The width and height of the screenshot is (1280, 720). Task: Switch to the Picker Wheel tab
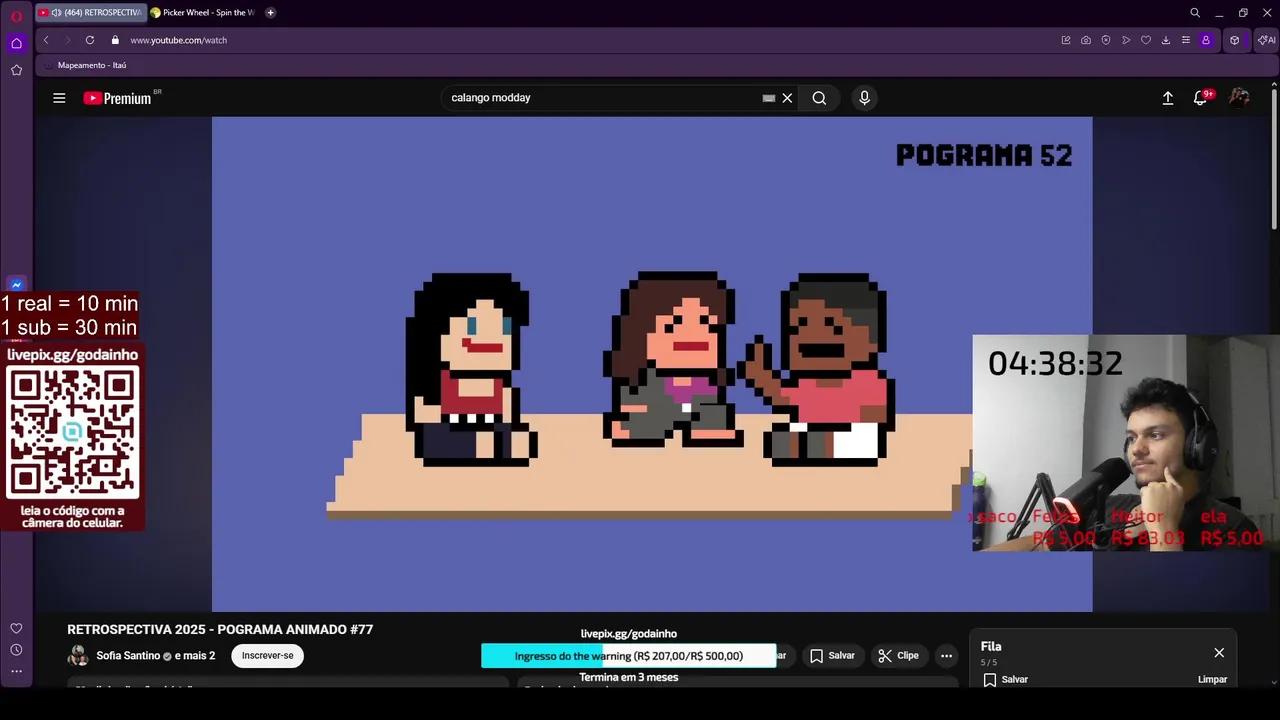[204, 13]
